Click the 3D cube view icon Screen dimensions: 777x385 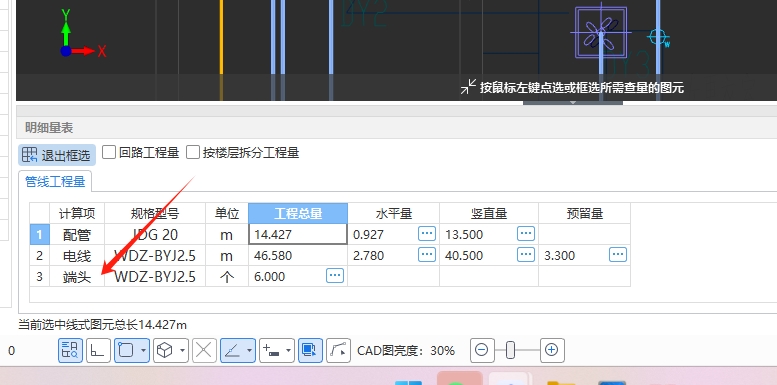[165, 350]
